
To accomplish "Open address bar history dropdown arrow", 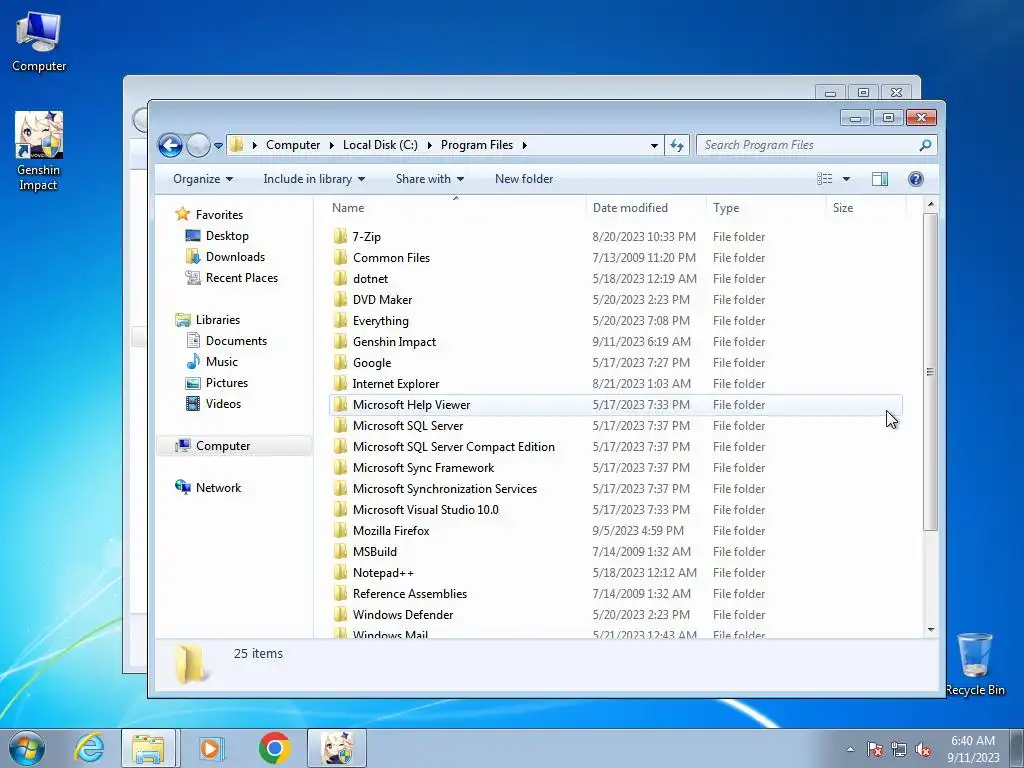I will pos(654,146).
